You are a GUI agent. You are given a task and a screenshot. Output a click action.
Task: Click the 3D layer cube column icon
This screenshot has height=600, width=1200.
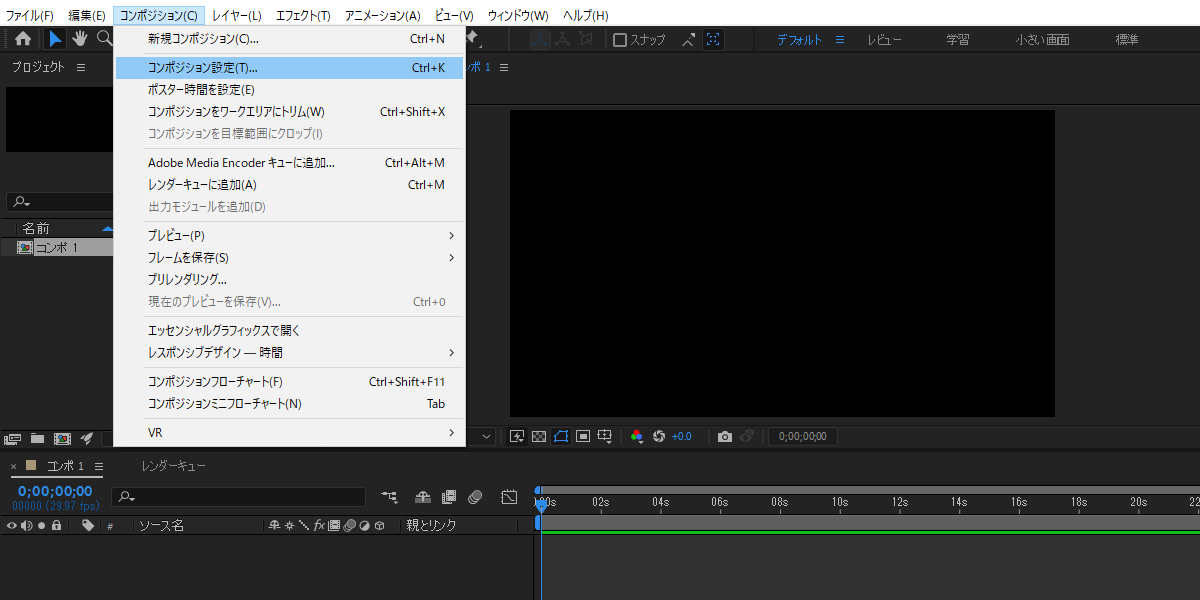[380, 525]
